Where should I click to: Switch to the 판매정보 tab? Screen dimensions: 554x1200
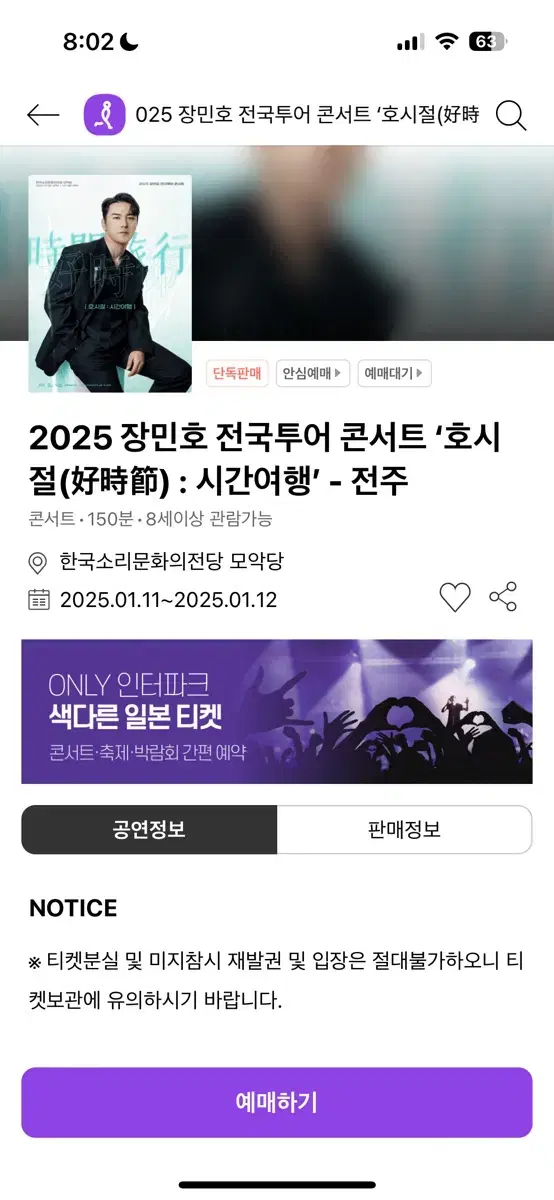tap(404, 830)
